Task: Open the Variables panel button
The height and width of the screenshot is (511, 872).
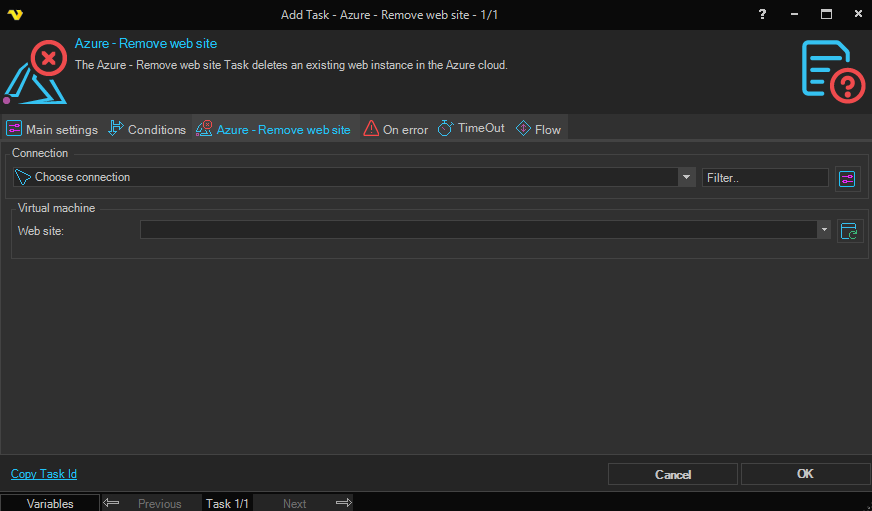Action: click(50, 503)
